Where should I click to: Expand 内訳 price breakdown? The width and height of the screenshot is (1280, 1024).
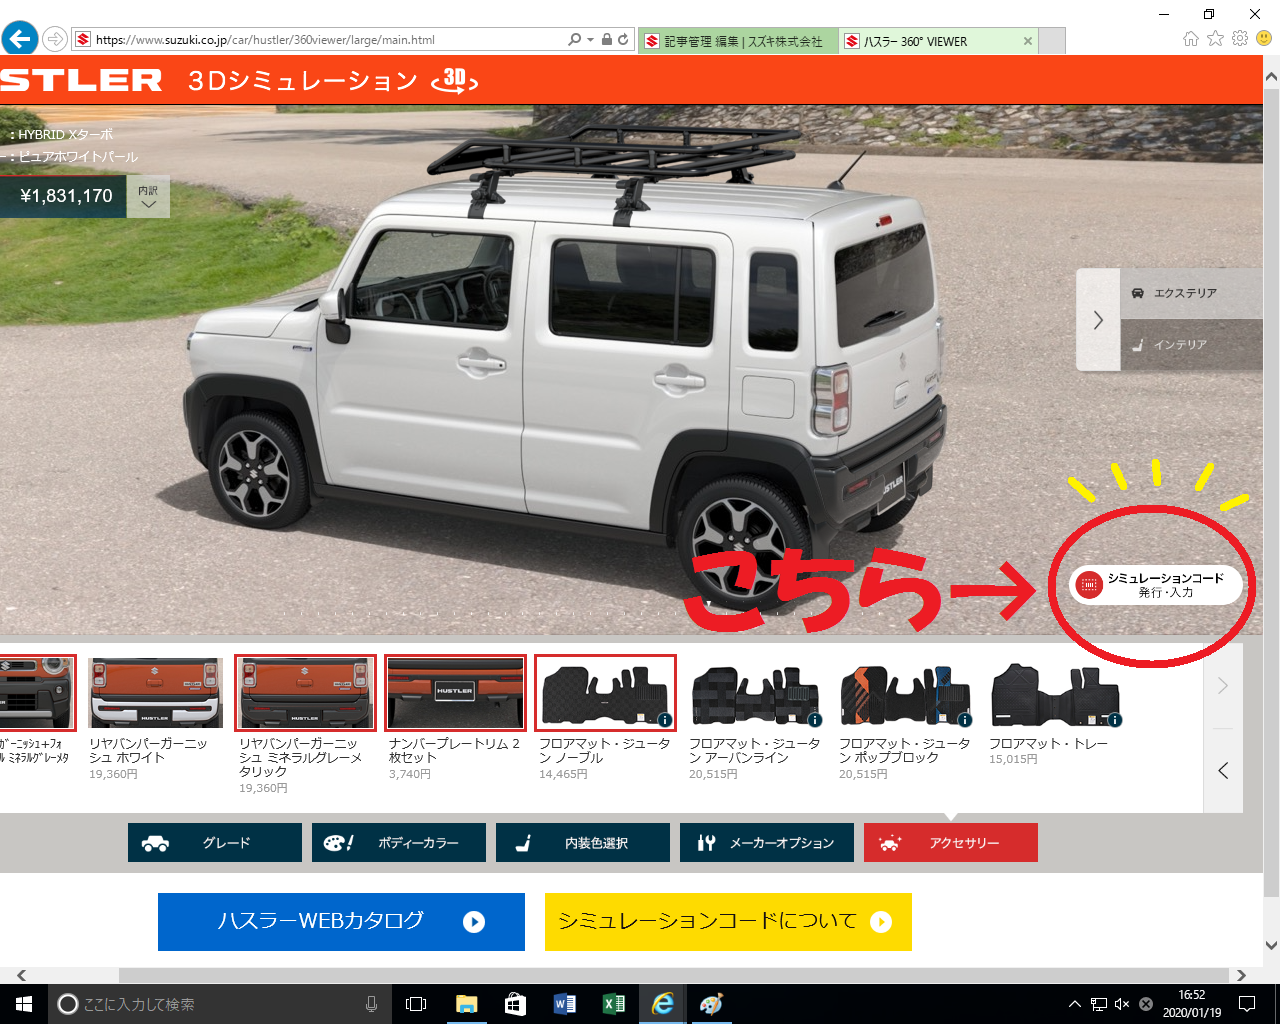[x=148, y=197]
